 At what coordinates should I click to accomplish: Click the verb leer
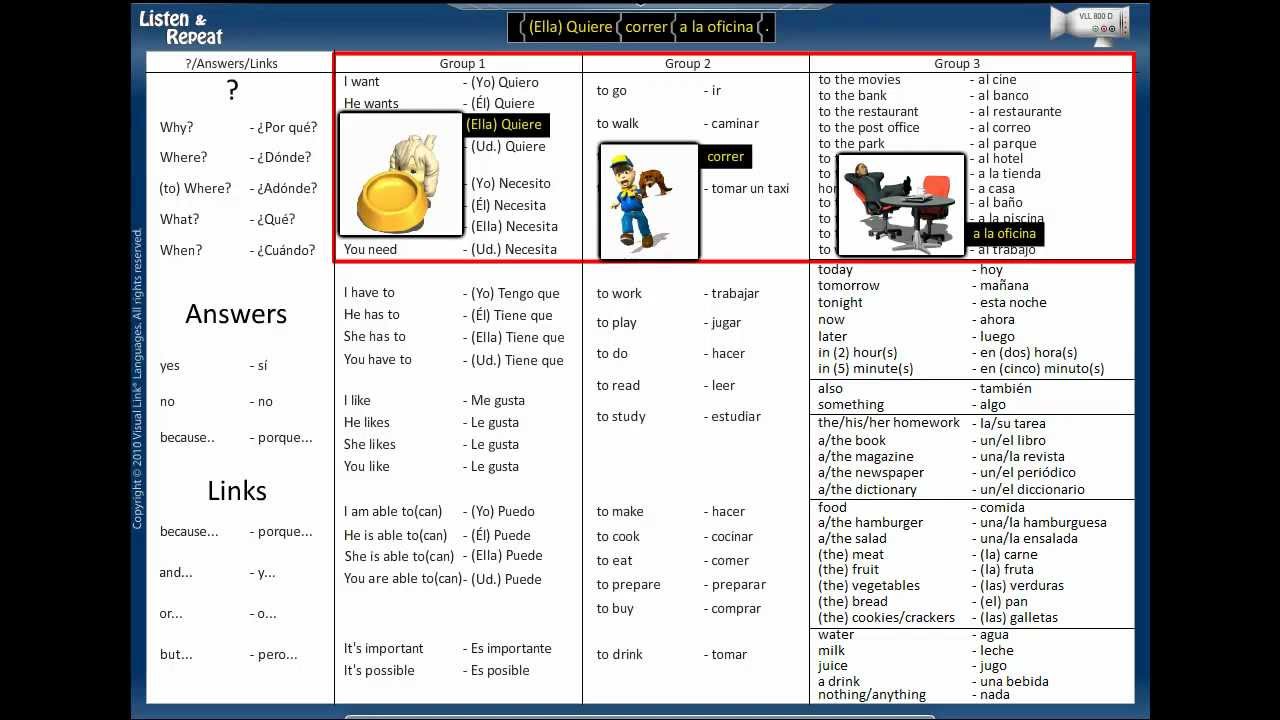tap(723, 386)
